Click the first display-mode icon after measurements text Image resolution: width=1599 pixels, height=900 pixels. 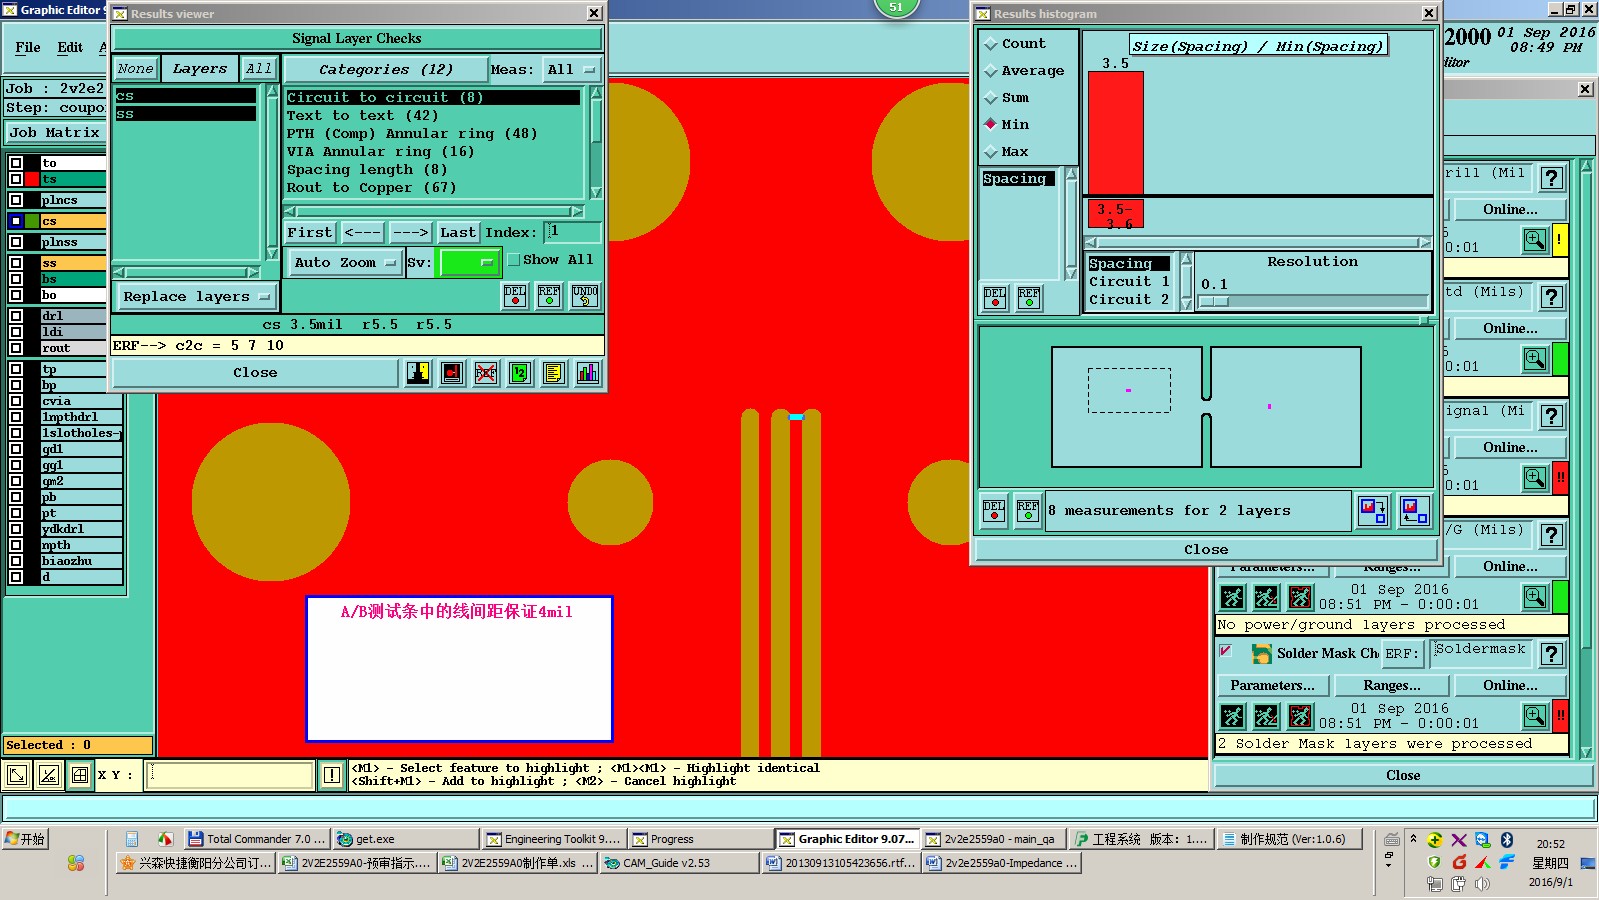pyautogui.click(x=1373, y=511)
